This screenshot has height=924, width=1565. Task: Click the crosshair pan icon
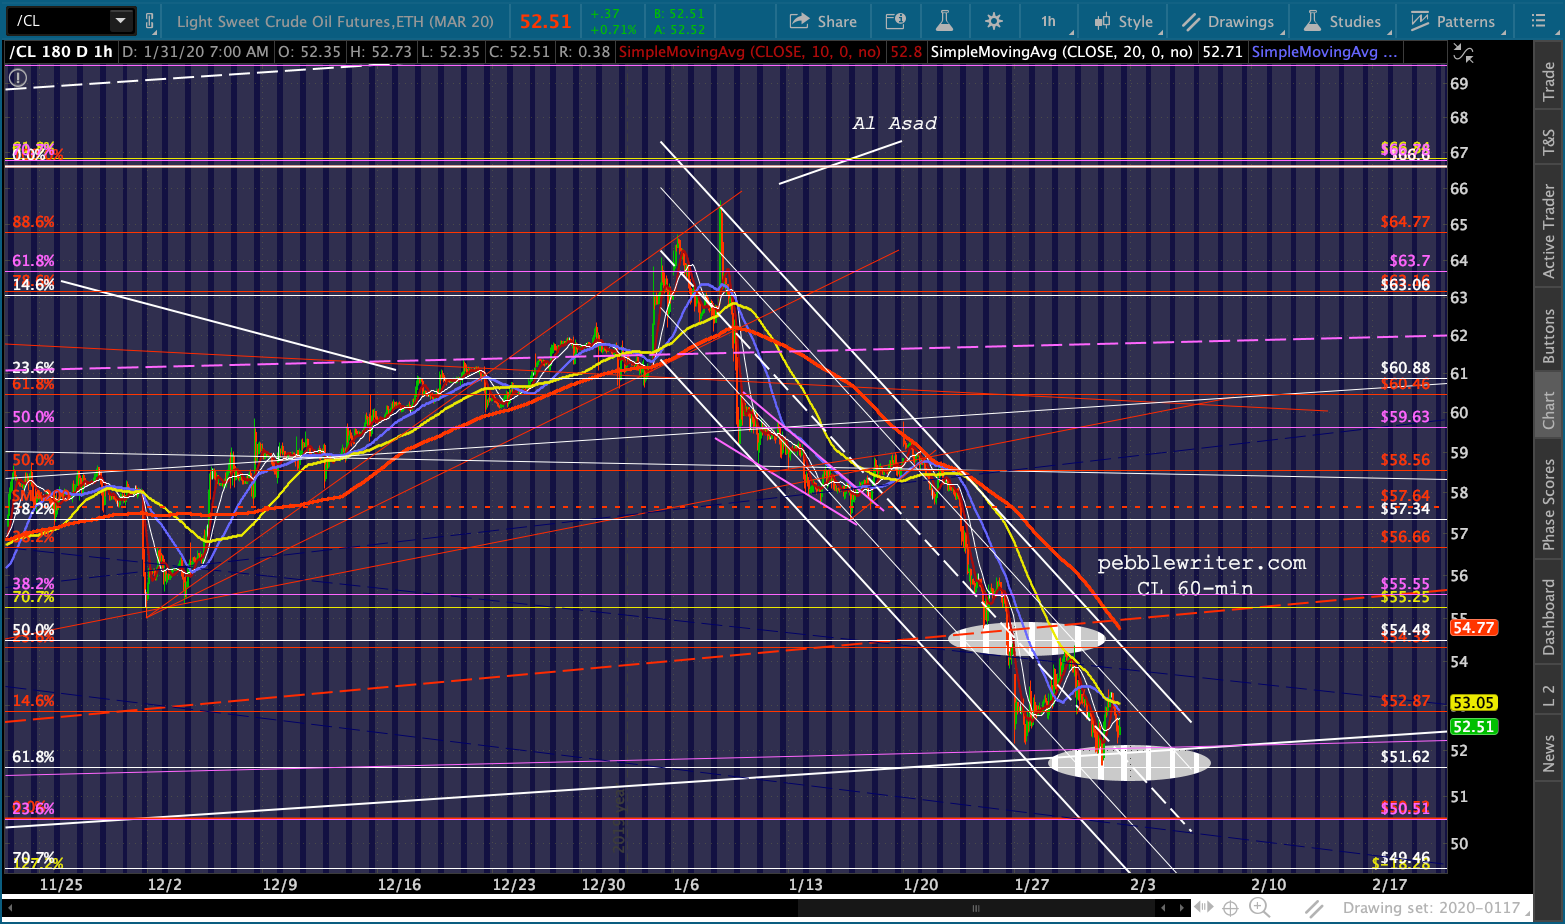click(1230, 908)
